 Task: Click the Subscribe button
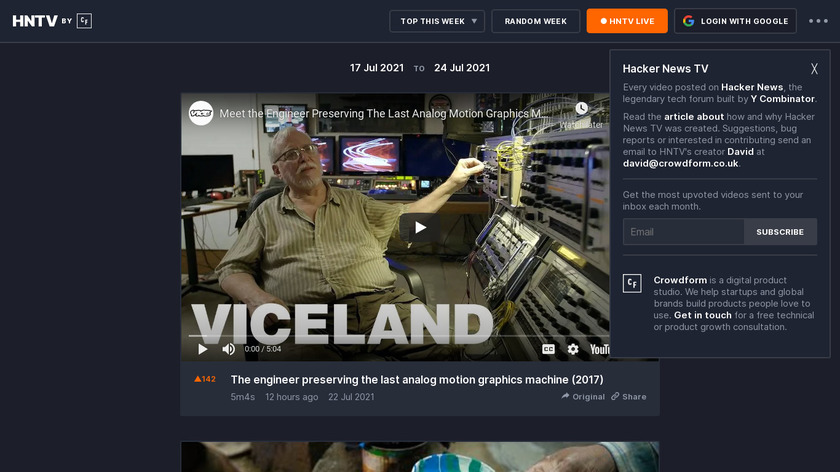pos(780,232)
